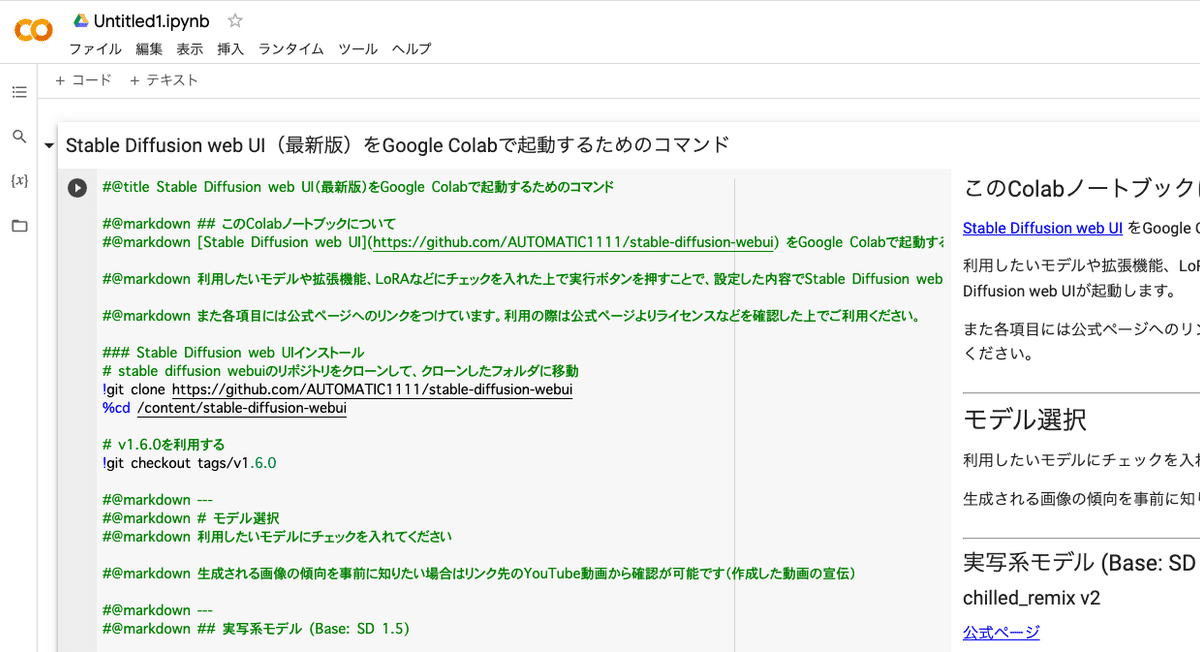Run the cell with the play button
Viewport: 1200px width, 652px height.
(x=77, y=187)
